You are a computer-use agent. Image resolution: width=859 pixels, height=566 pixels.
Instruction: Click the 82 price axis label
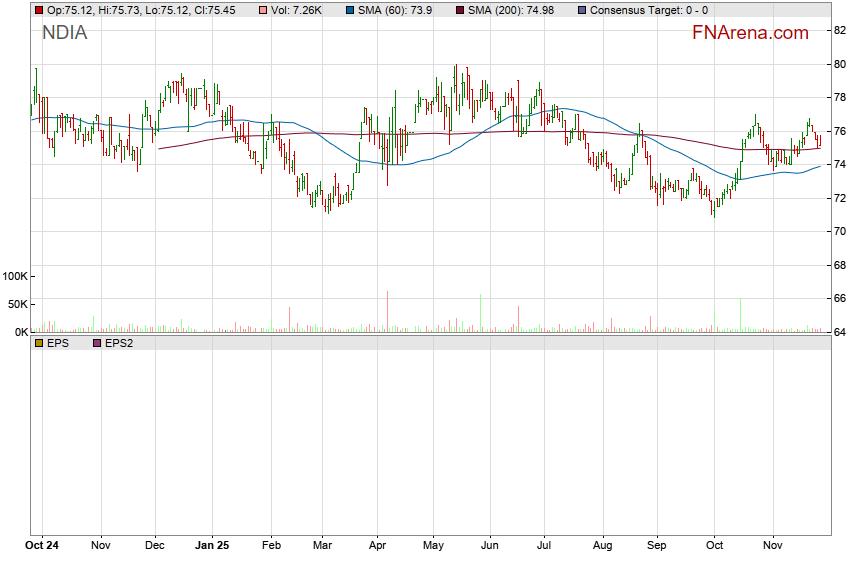coord(841,30)
